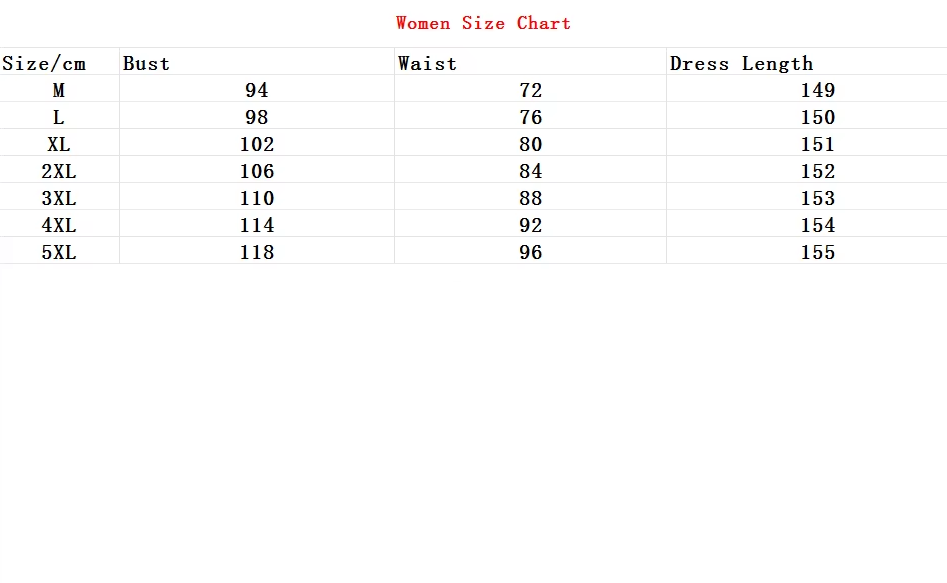Viewport: 947px width, 583px height.
Task: Select the M size row label
Action: 59,91
